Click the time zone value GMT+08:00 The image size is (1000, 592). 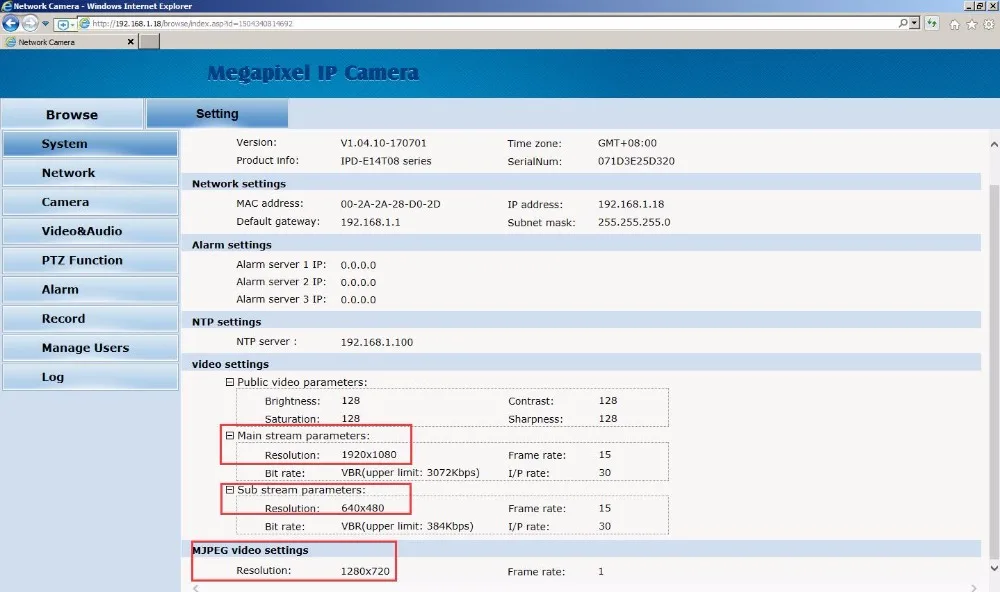[x=627, y=143]
